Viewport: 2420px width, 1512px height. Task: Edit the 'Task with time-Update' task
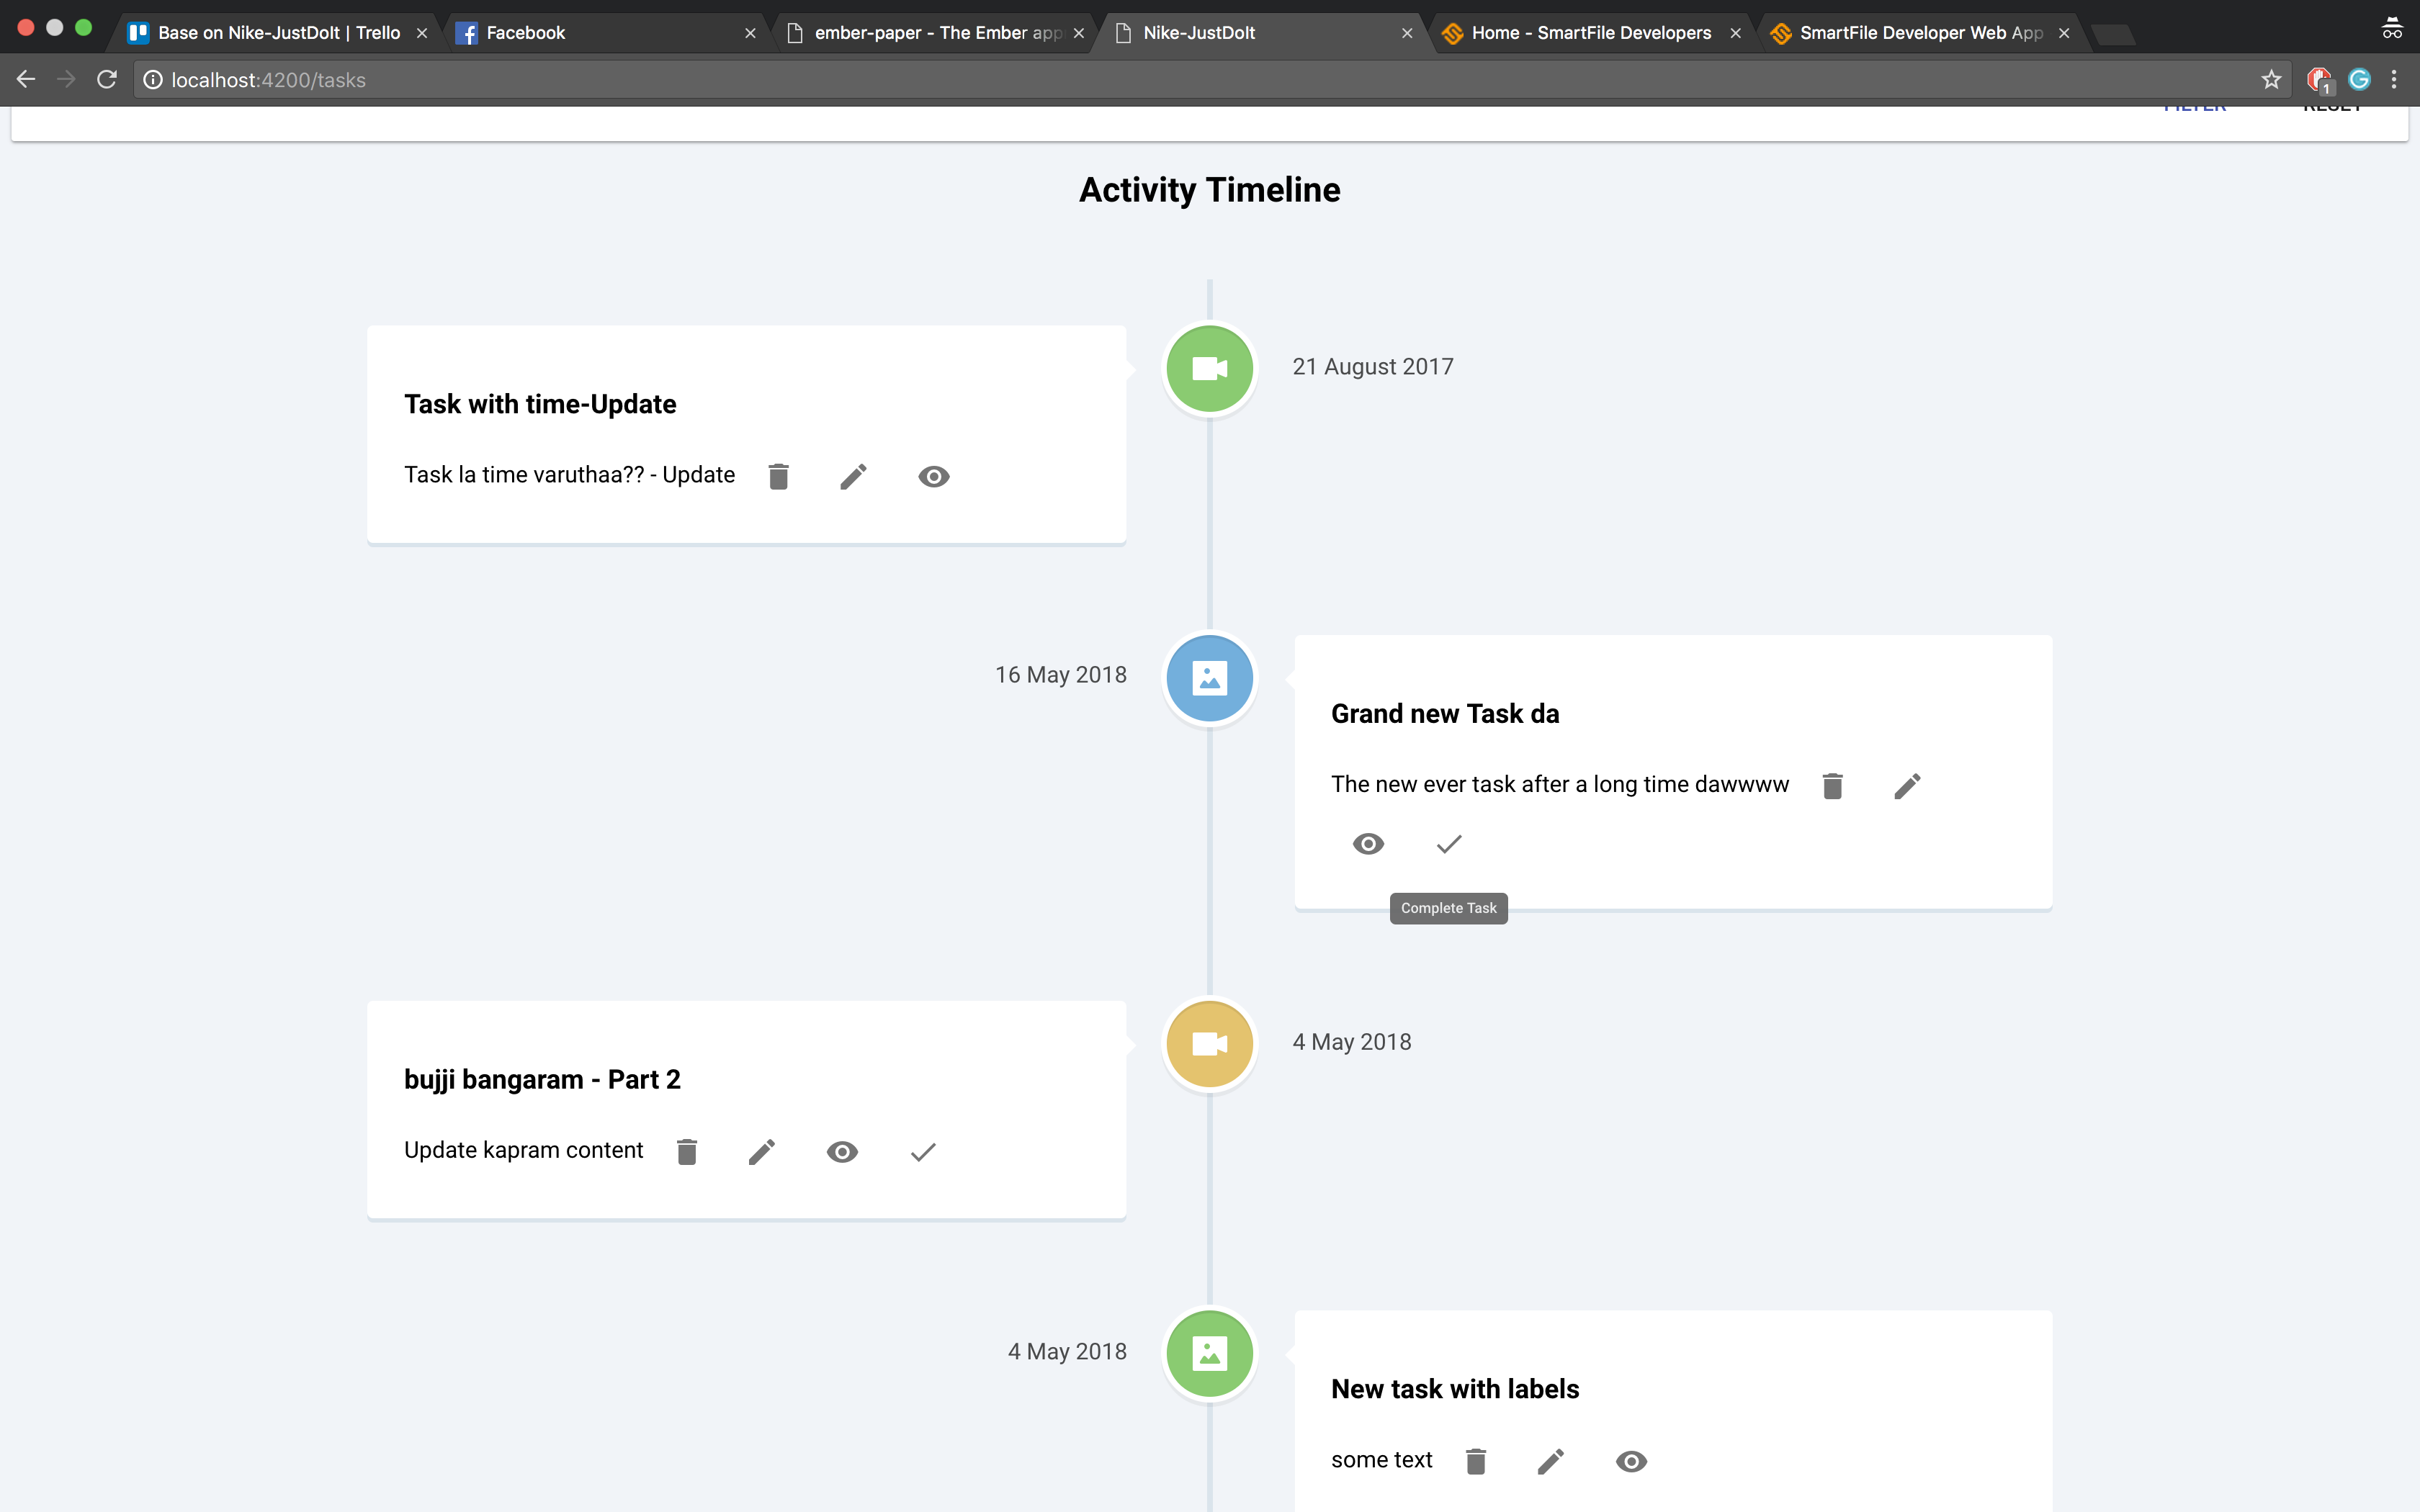click(x=853, y=477)
